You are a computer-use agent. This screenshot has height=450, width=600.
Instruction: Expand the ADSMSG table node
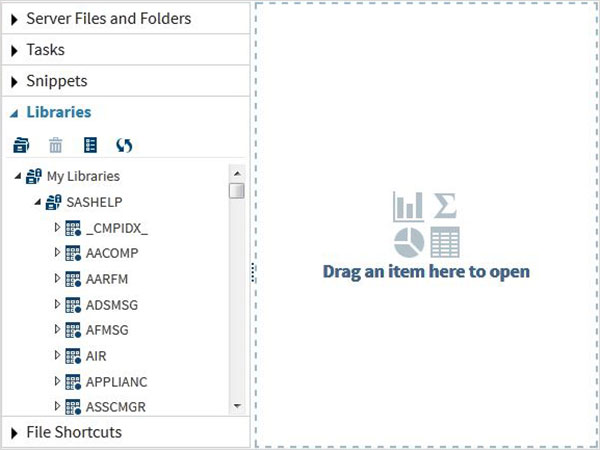tap(57, 304)
